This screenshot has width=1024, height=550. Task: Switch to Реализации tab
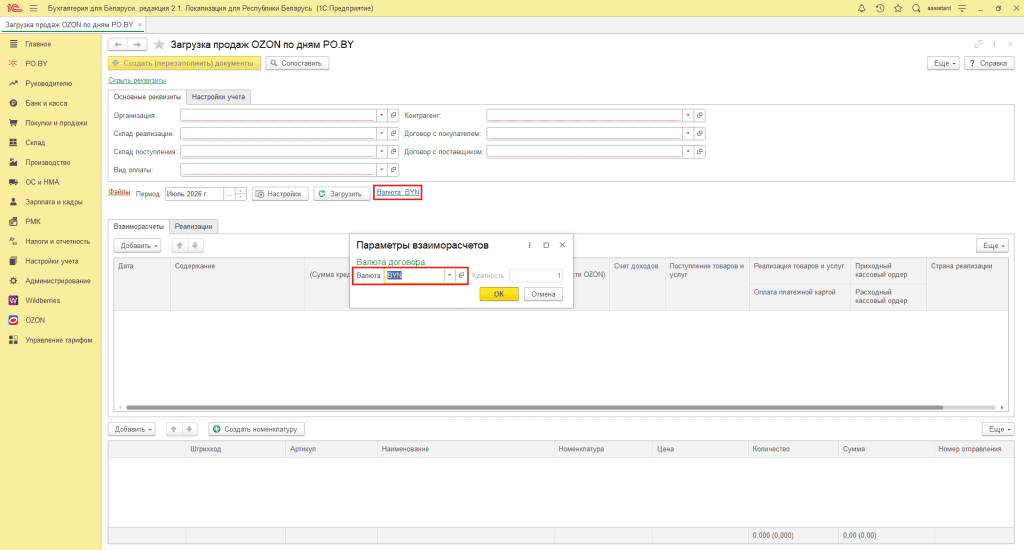pos(193,226)
